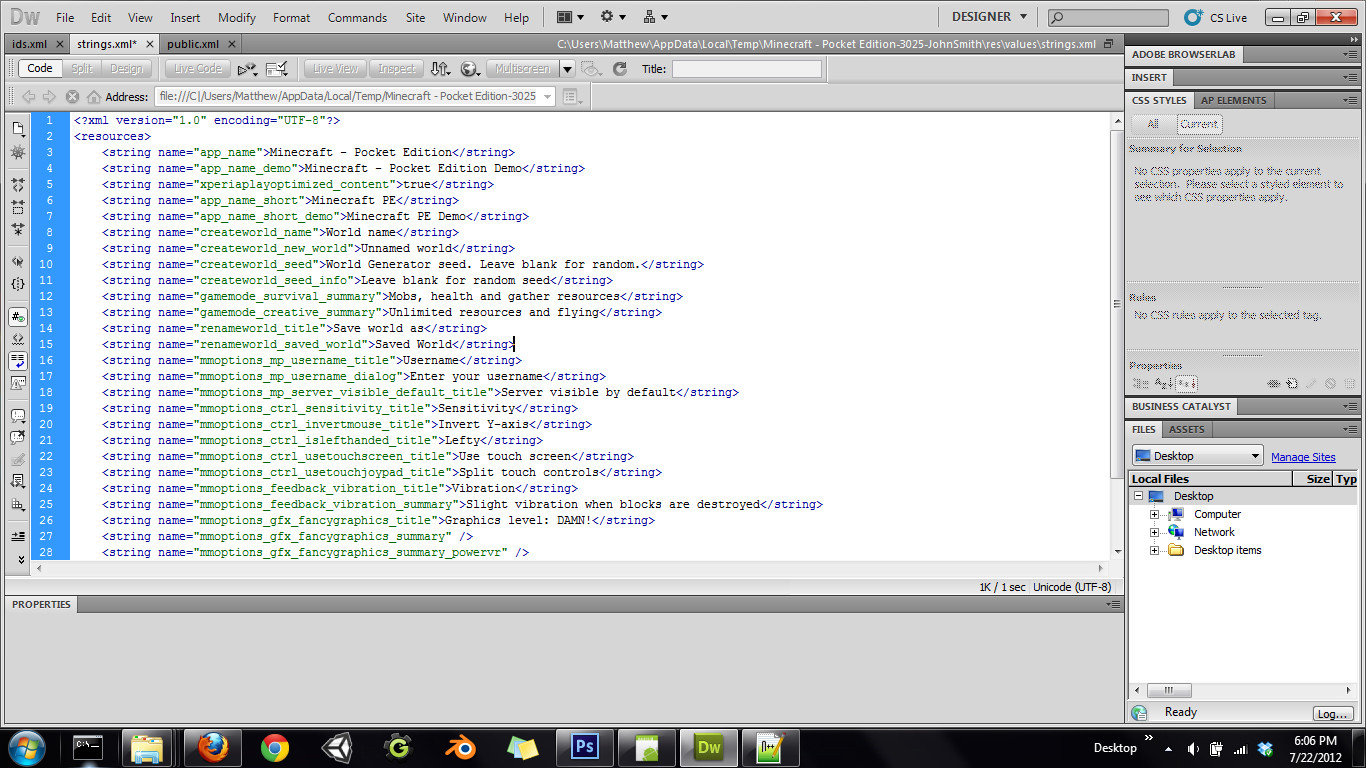This screenshot has height=768, width=1366.
Task: Click the Balance Braces icon
Action: [x=18, y=284]
